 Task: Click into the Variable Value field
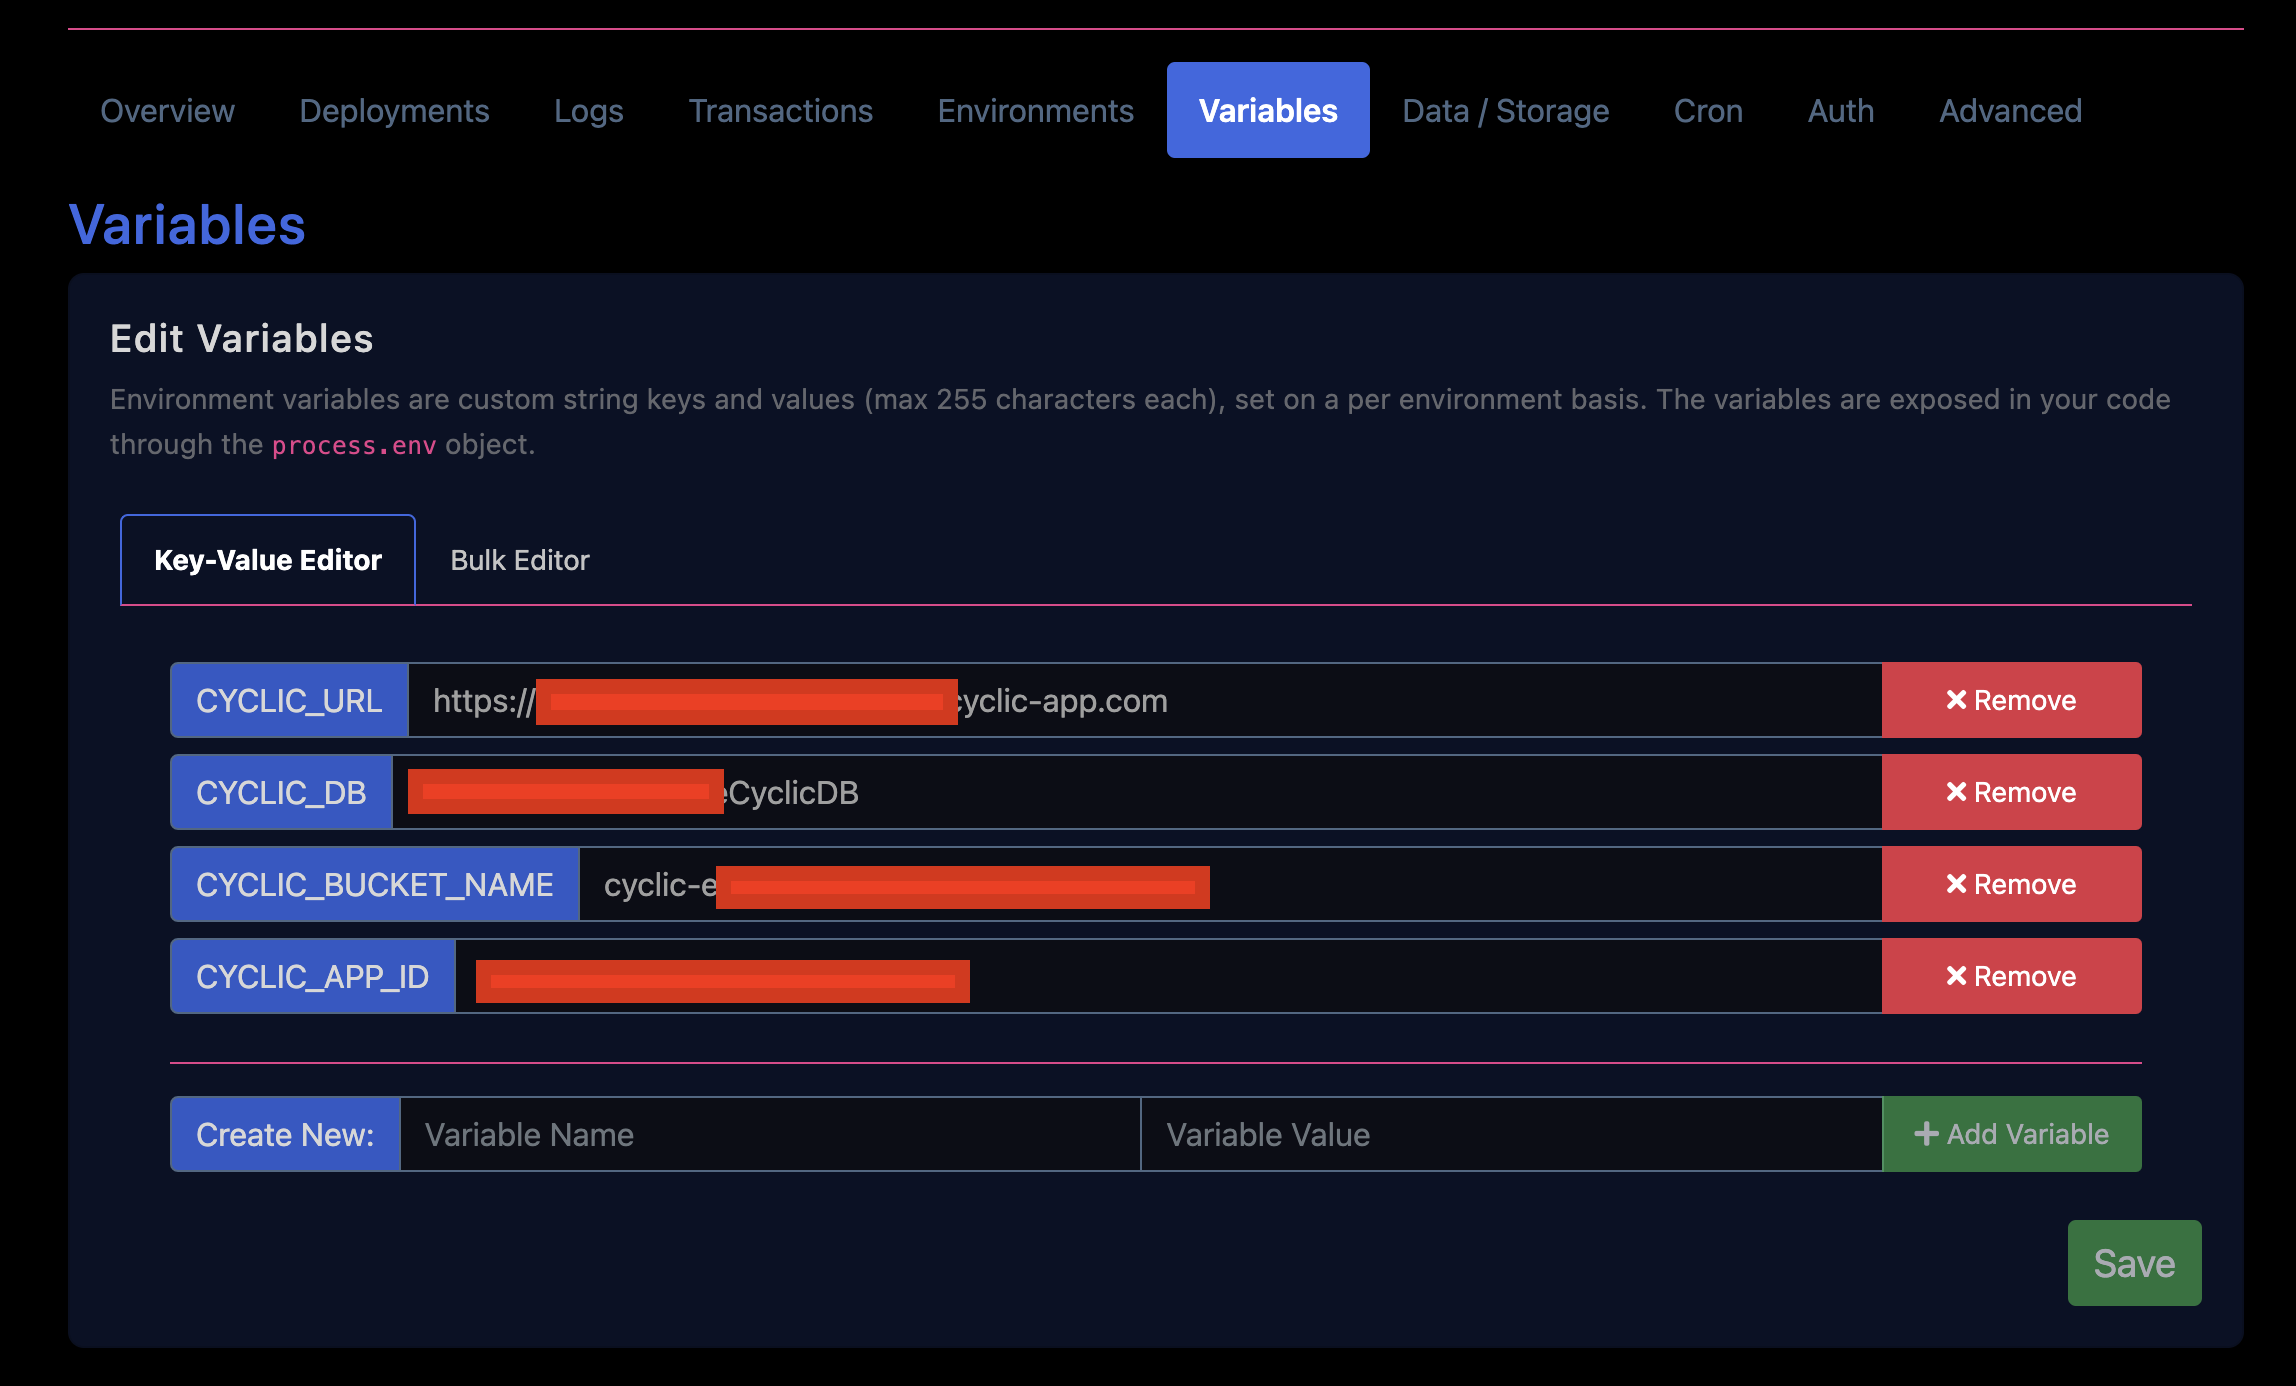click(x=1510, y=1134)
